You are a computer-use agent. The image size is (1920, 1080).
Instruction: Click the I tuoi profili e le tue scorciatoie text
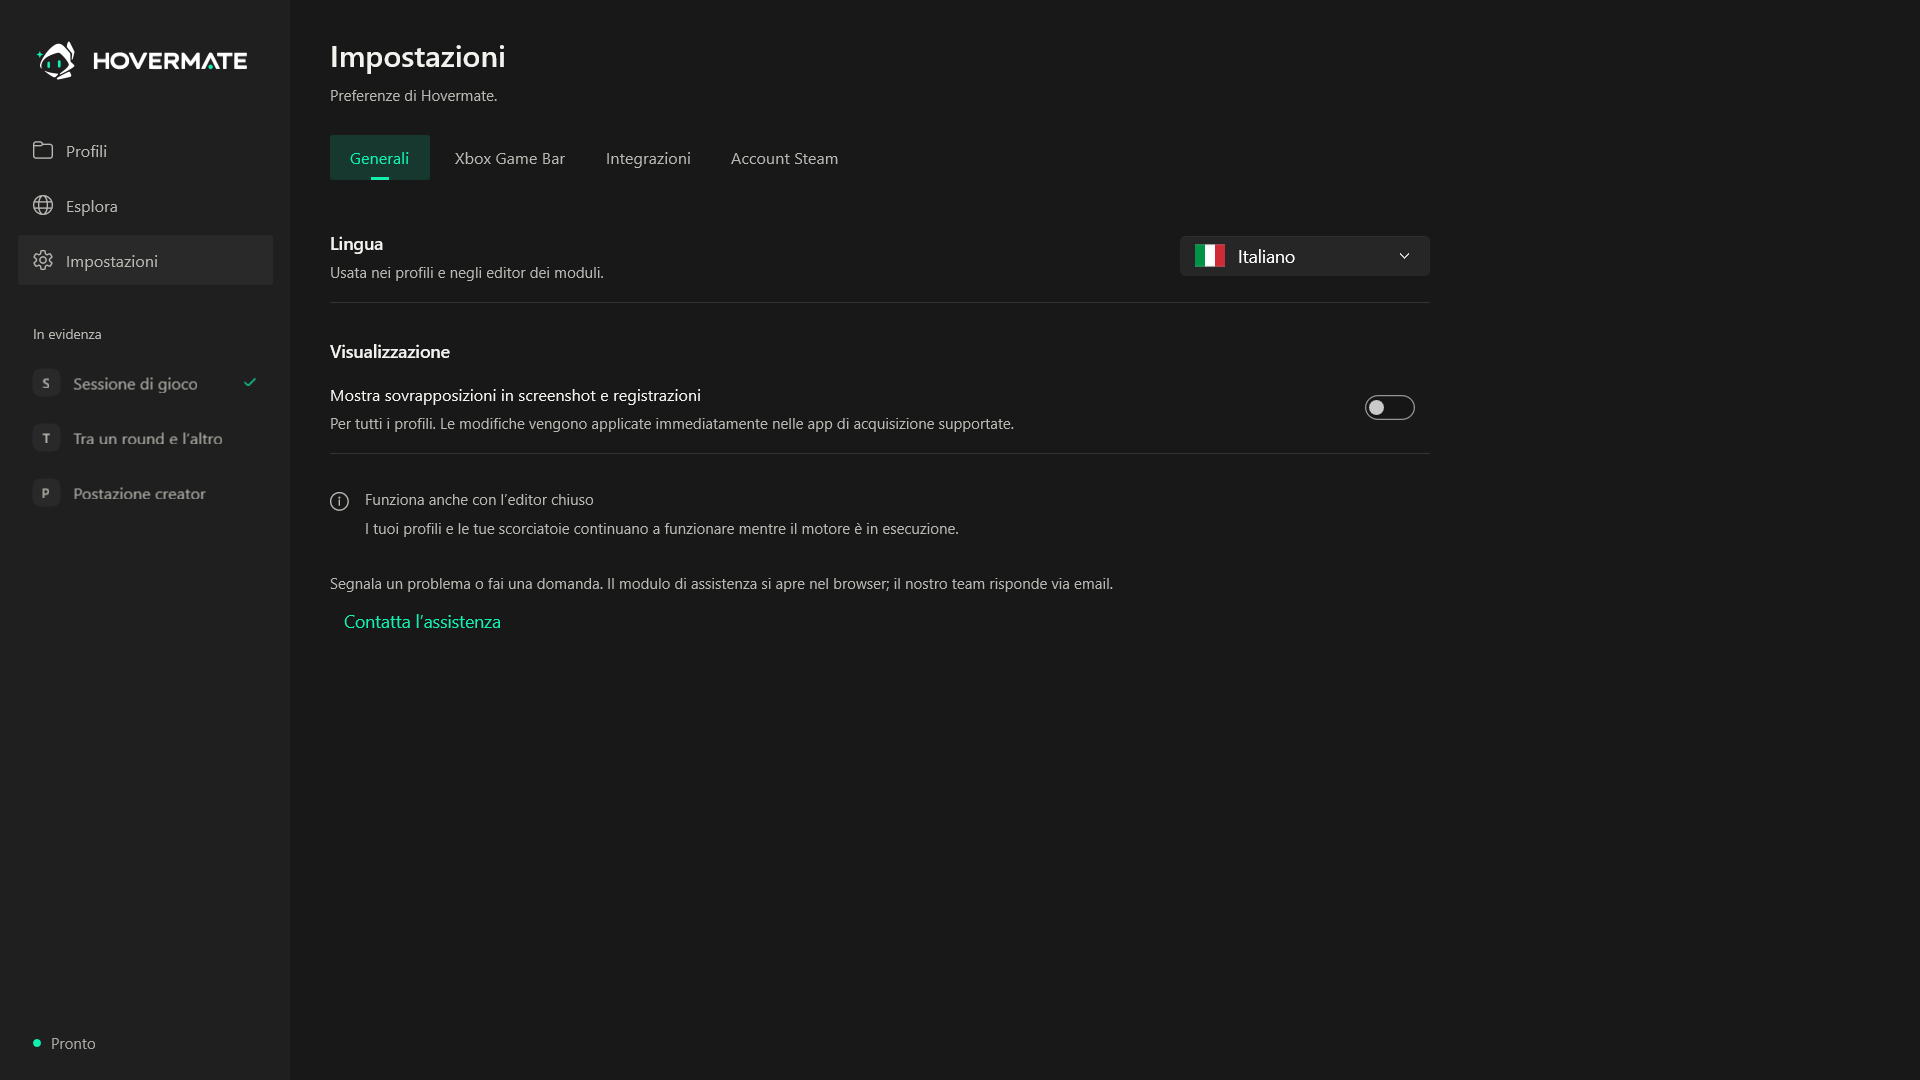pos(662,528)
